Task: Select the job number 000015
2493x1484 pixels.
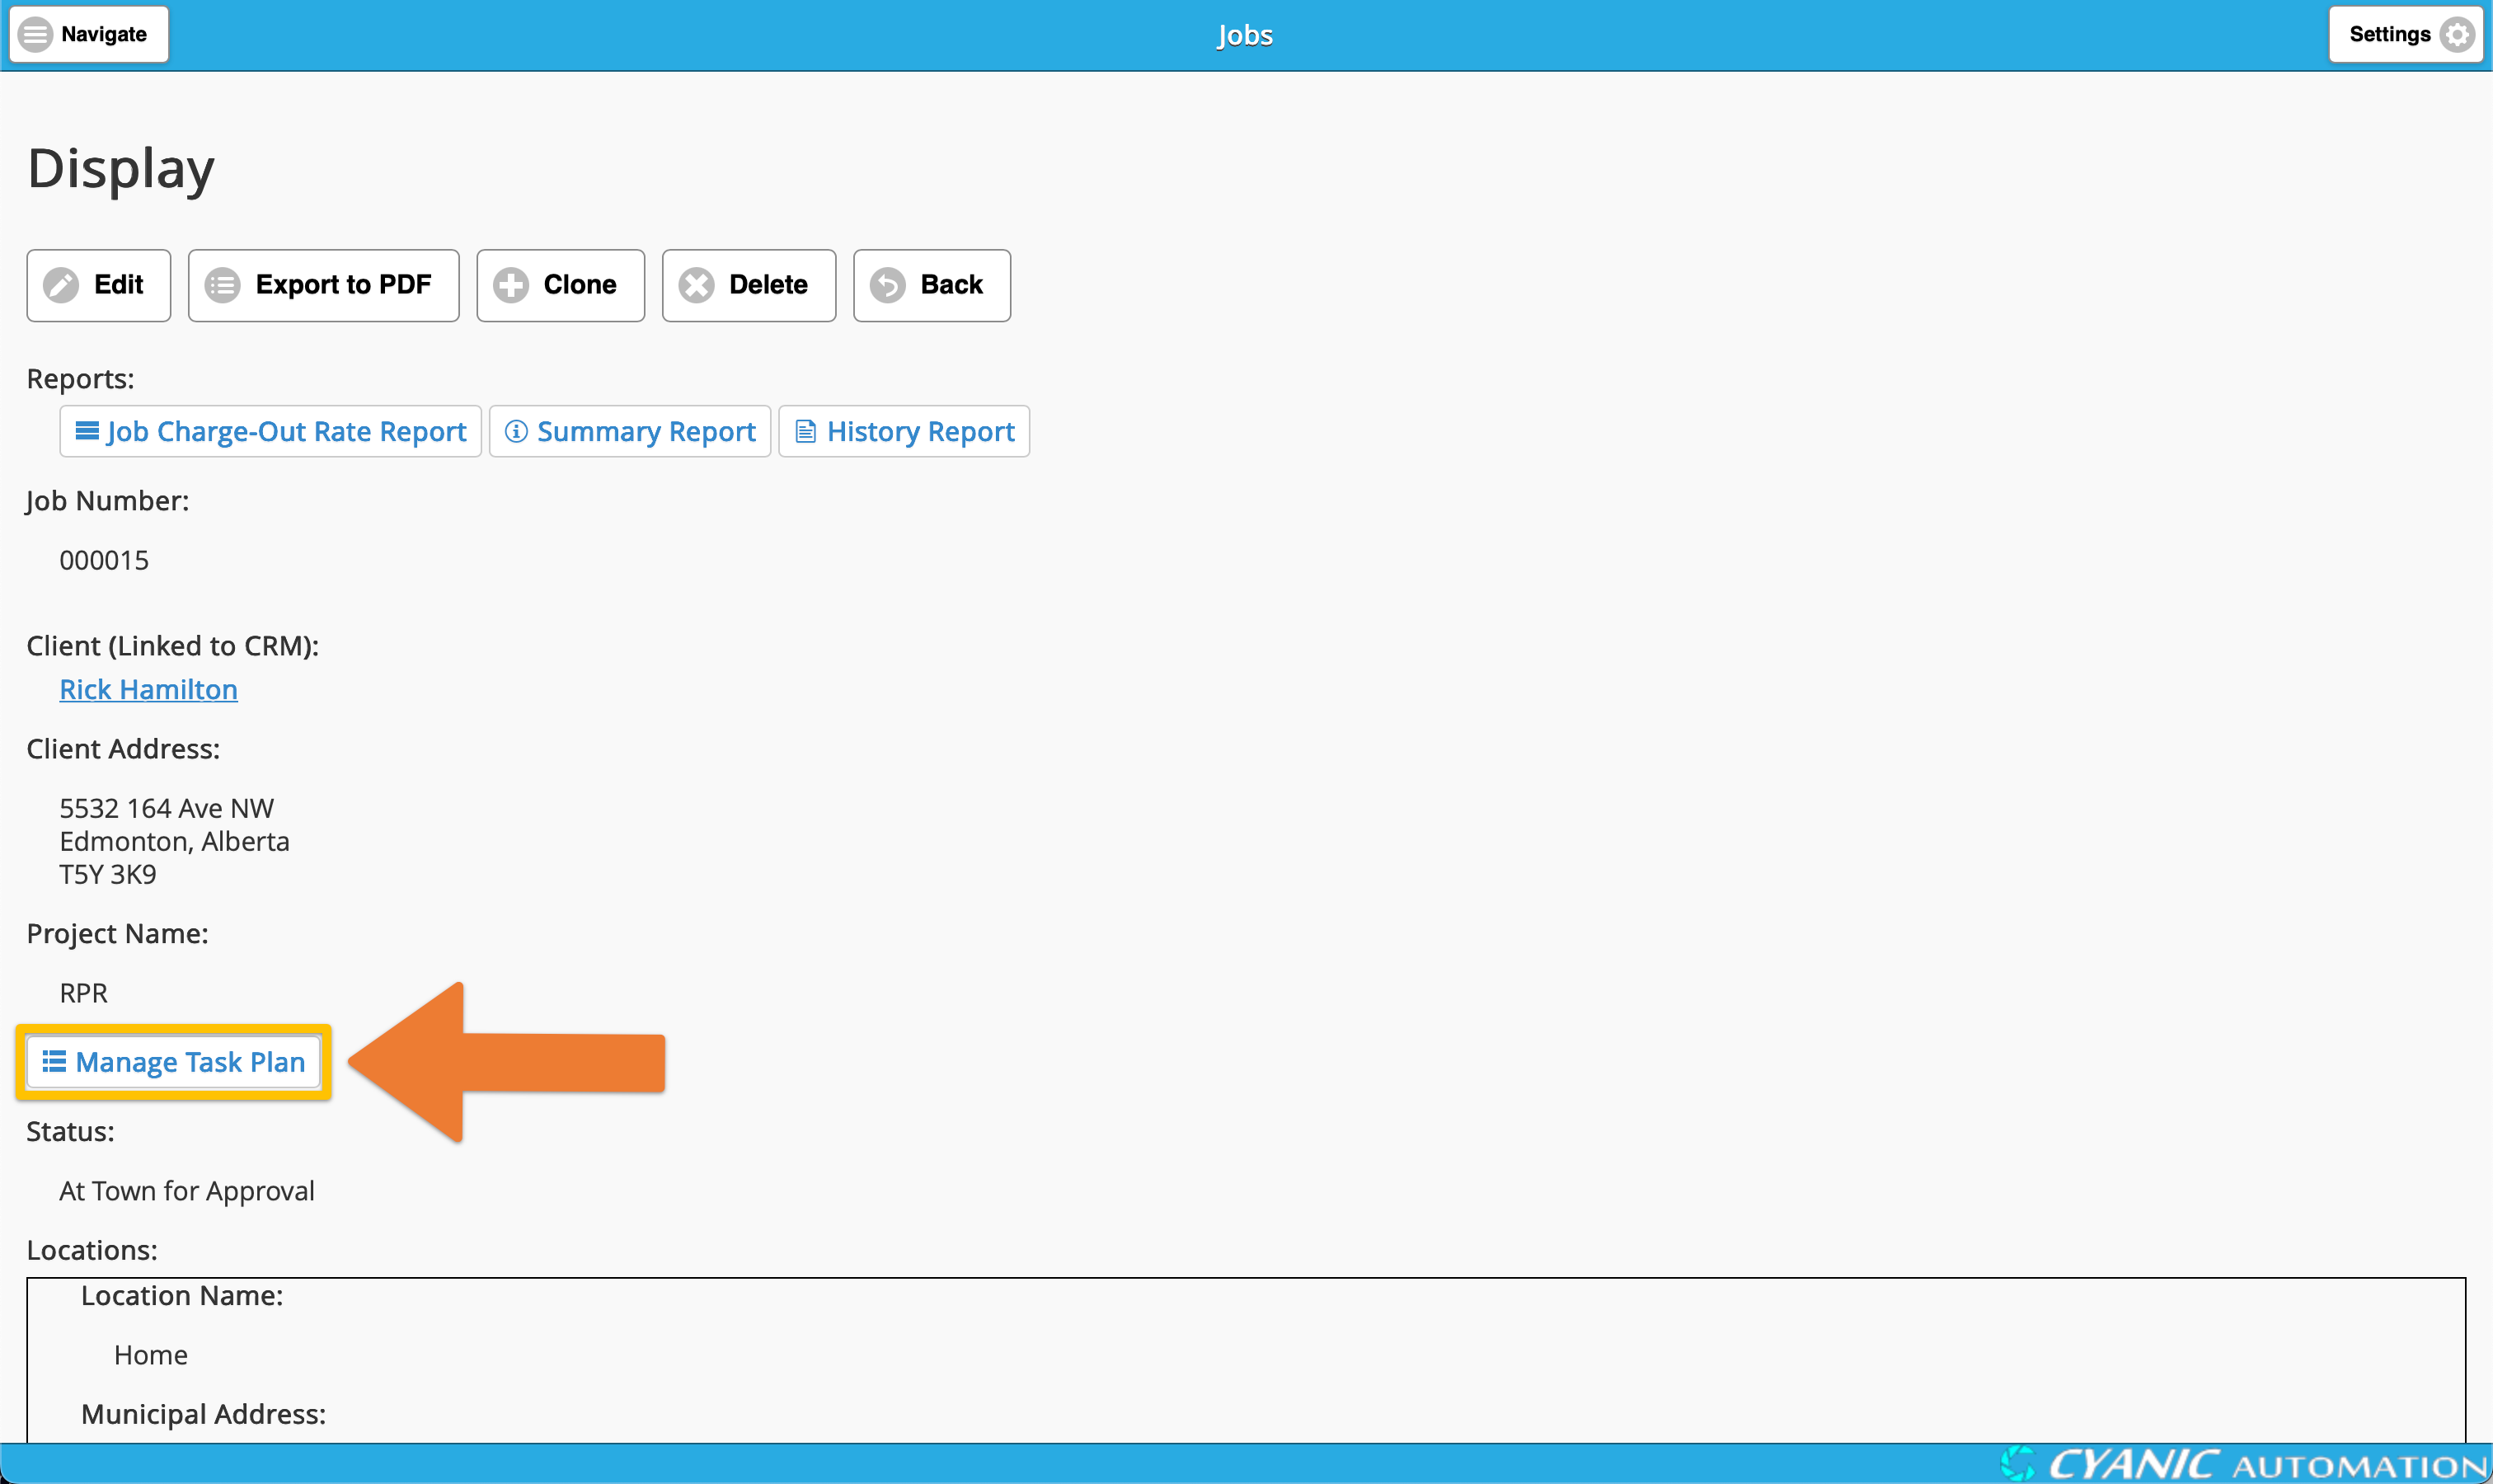Action: point(104,560)
